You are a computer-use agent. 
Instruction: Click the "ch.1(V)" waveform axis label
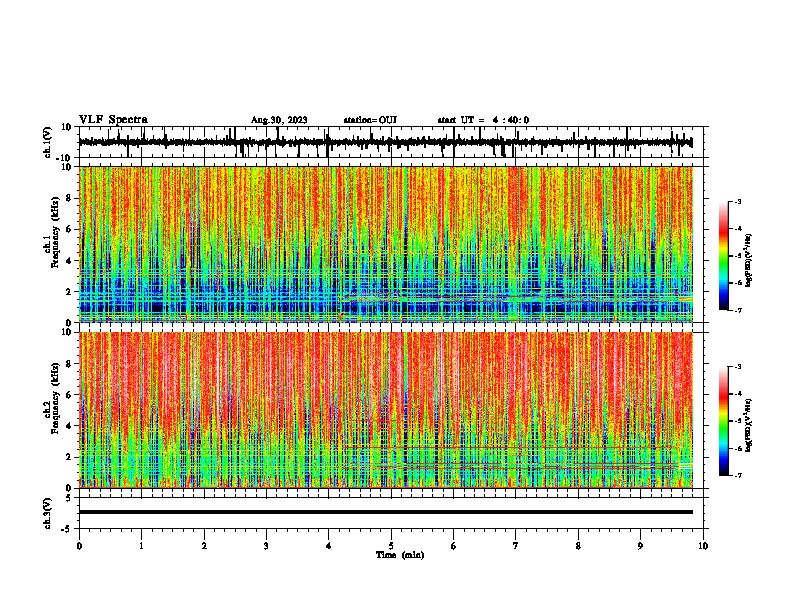[x=48, y=142]
